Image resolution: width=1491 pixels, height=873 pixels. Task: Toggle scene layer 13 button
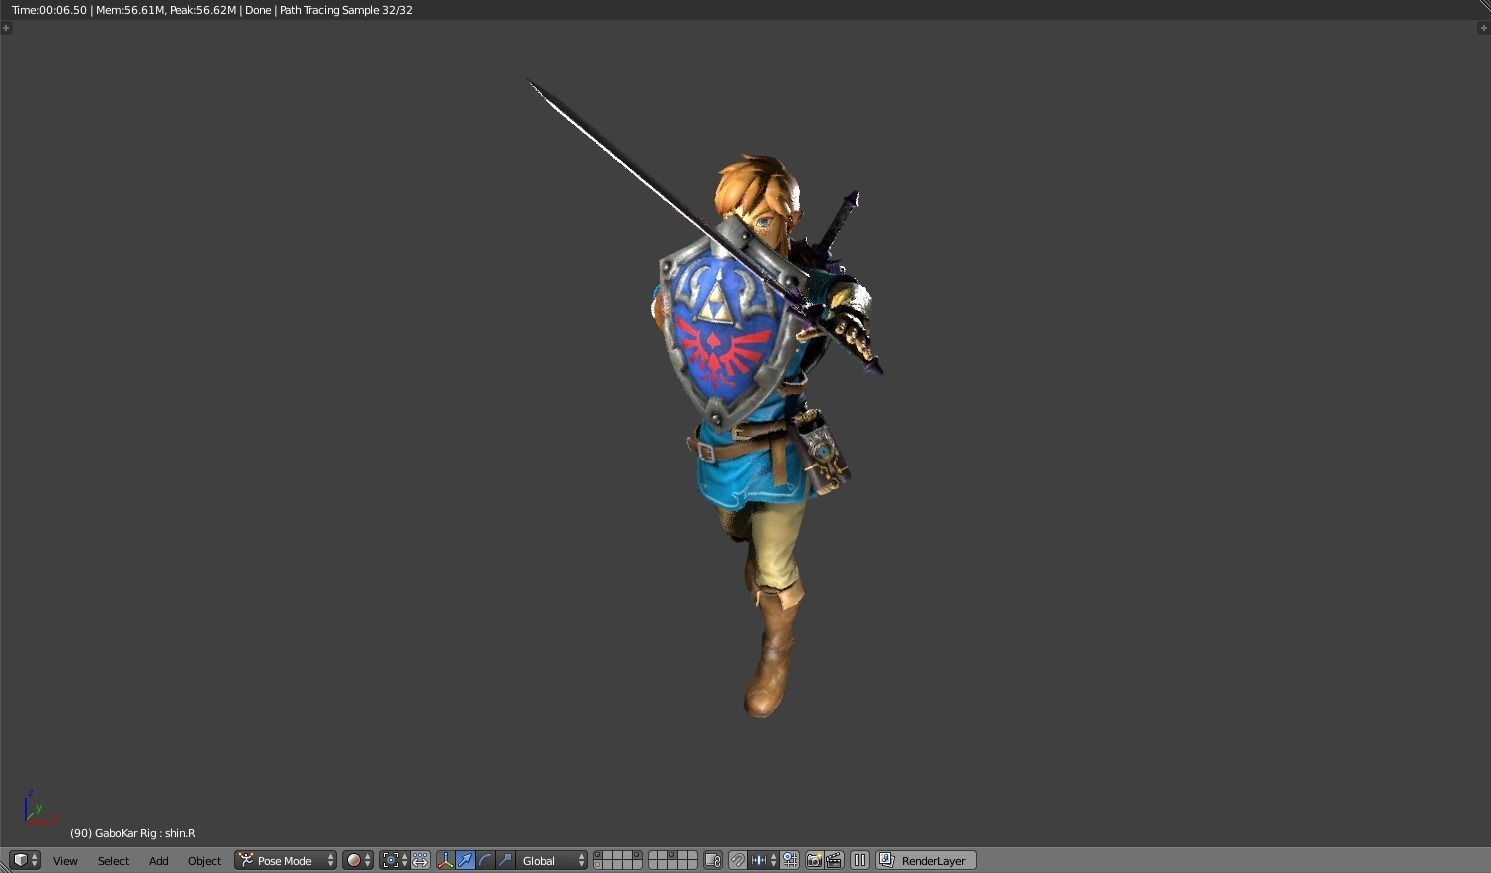click(618, 865)
